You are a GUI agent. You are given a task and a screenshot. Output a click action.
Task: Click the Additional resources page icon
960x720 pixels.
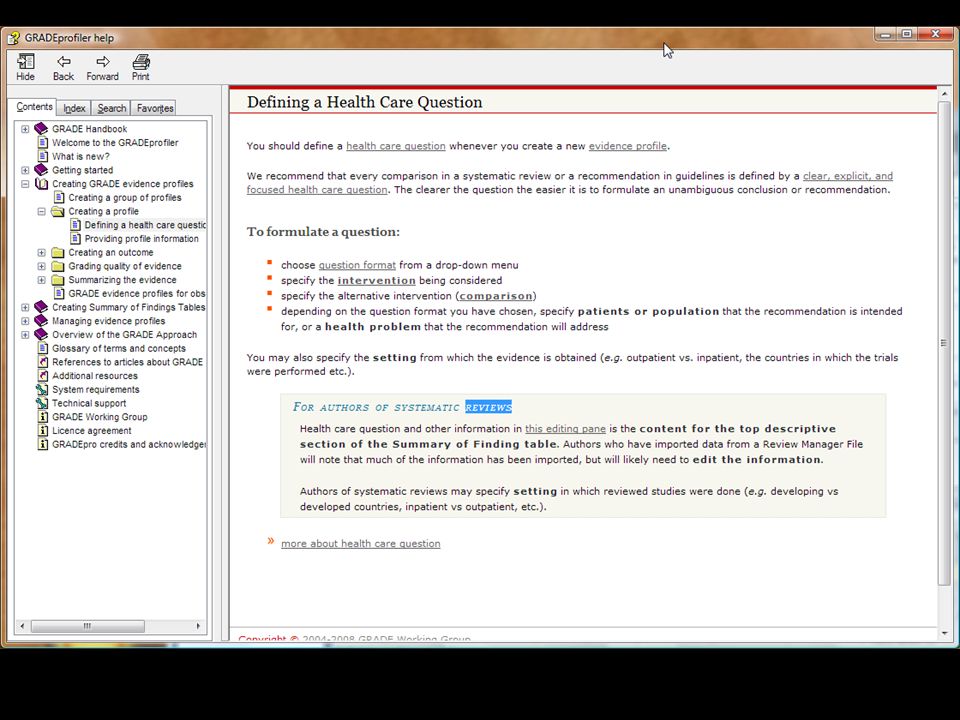point(43,376)
